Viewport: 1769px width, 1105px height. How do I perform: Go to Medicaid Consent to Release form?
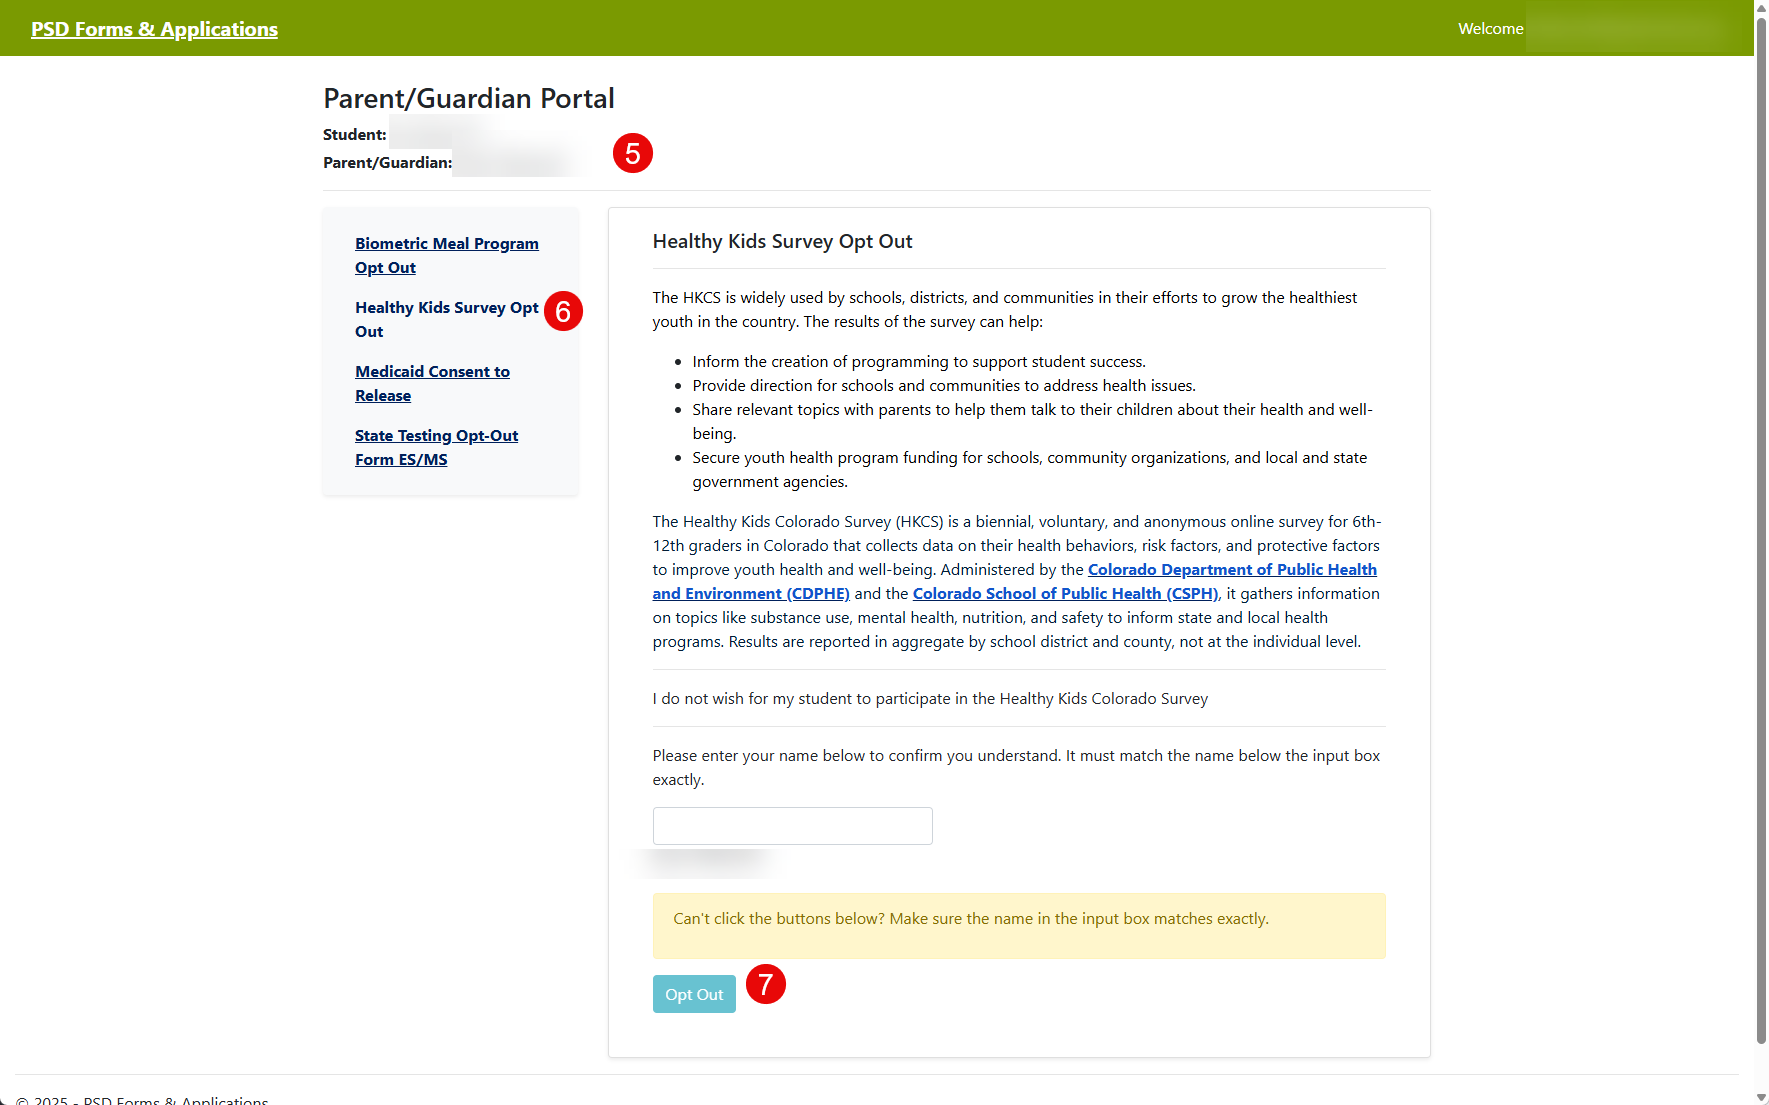click(432, 383)
